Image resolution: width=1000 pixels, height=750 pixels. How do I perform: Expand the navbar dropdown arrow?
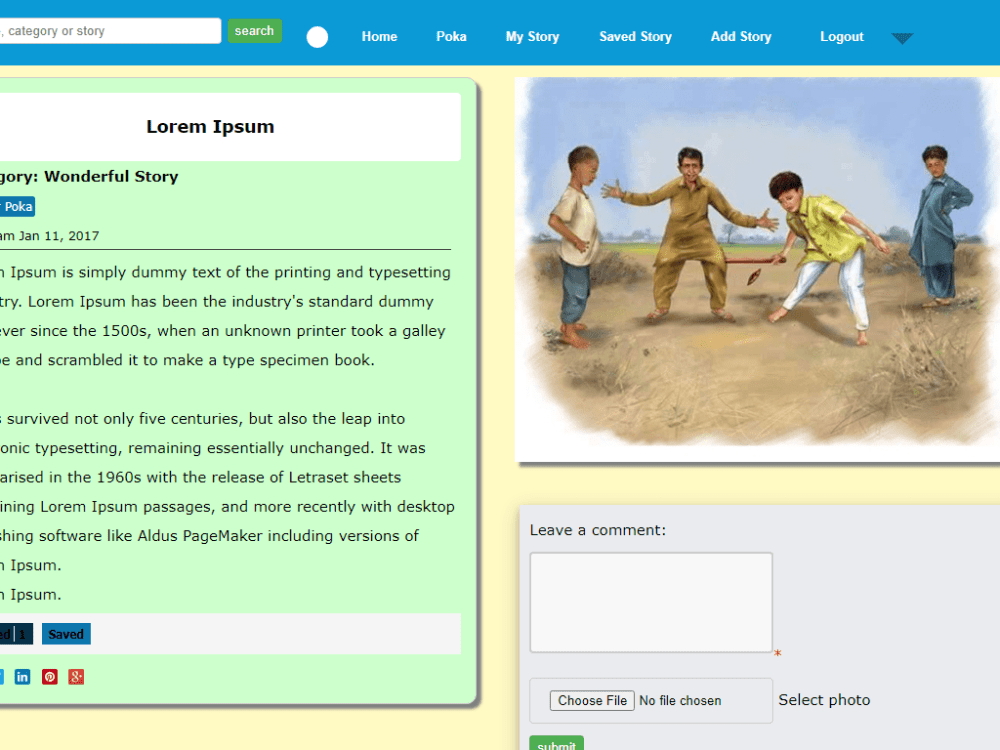pyautogui.click(x=902, y=38)
